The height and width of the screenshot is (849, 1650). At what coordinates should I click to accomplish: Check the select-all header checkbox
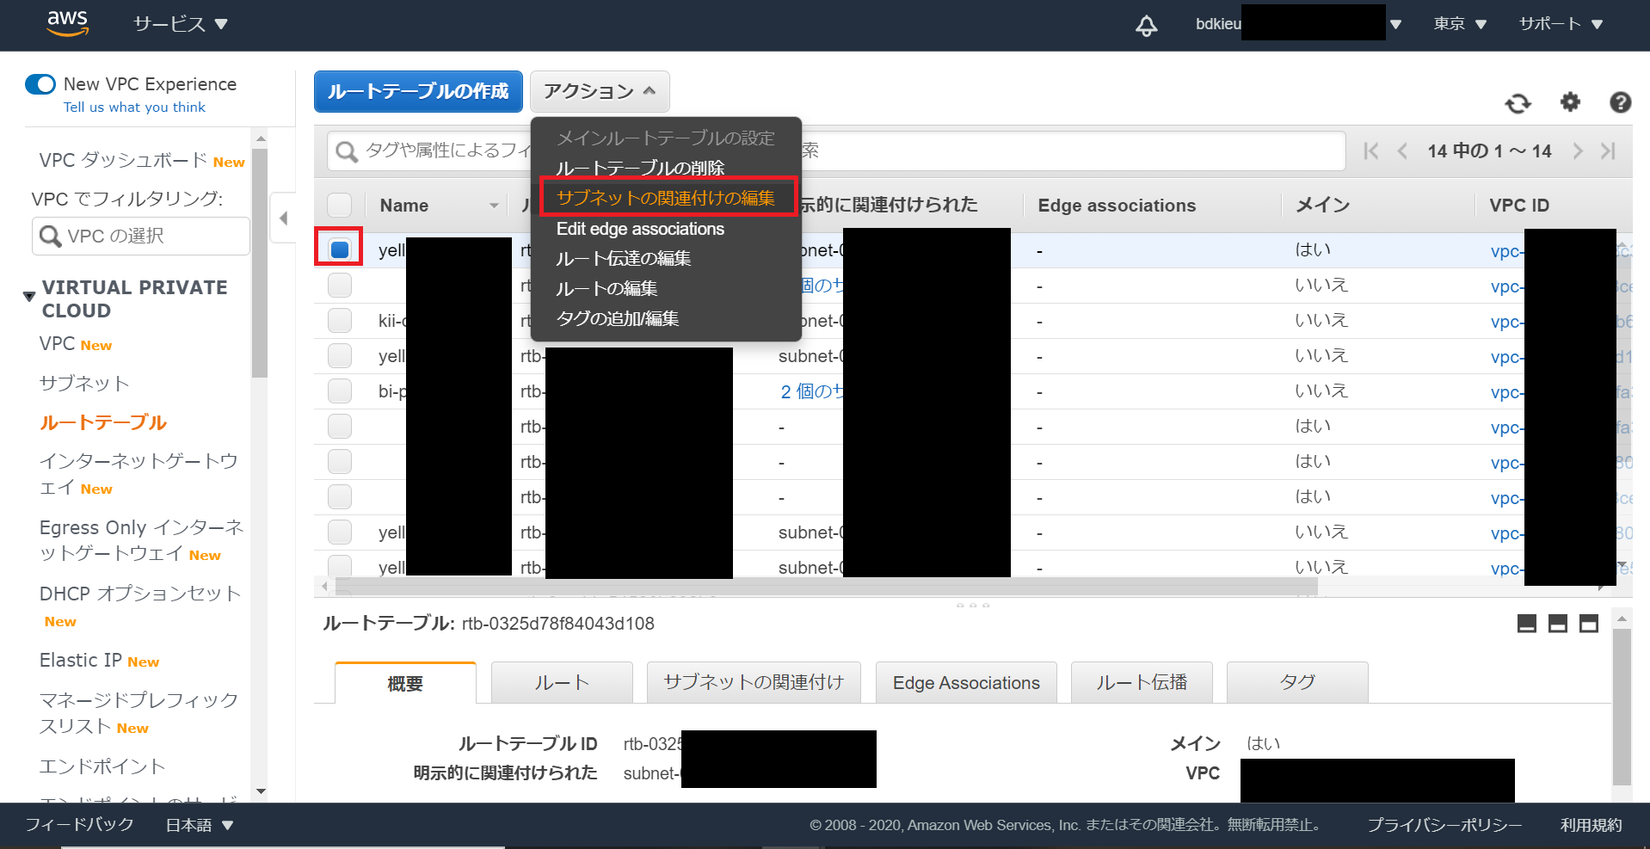[339, 205]
